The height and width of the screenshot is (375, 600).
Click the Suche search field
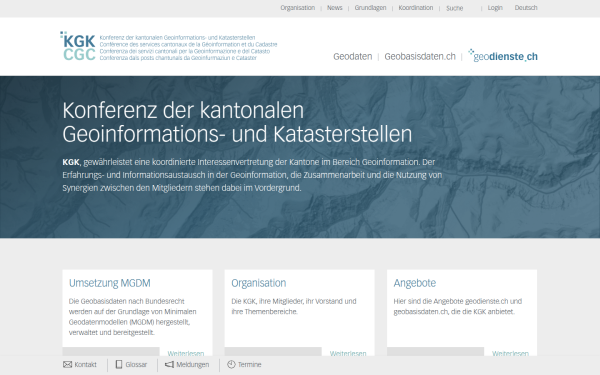461,8
